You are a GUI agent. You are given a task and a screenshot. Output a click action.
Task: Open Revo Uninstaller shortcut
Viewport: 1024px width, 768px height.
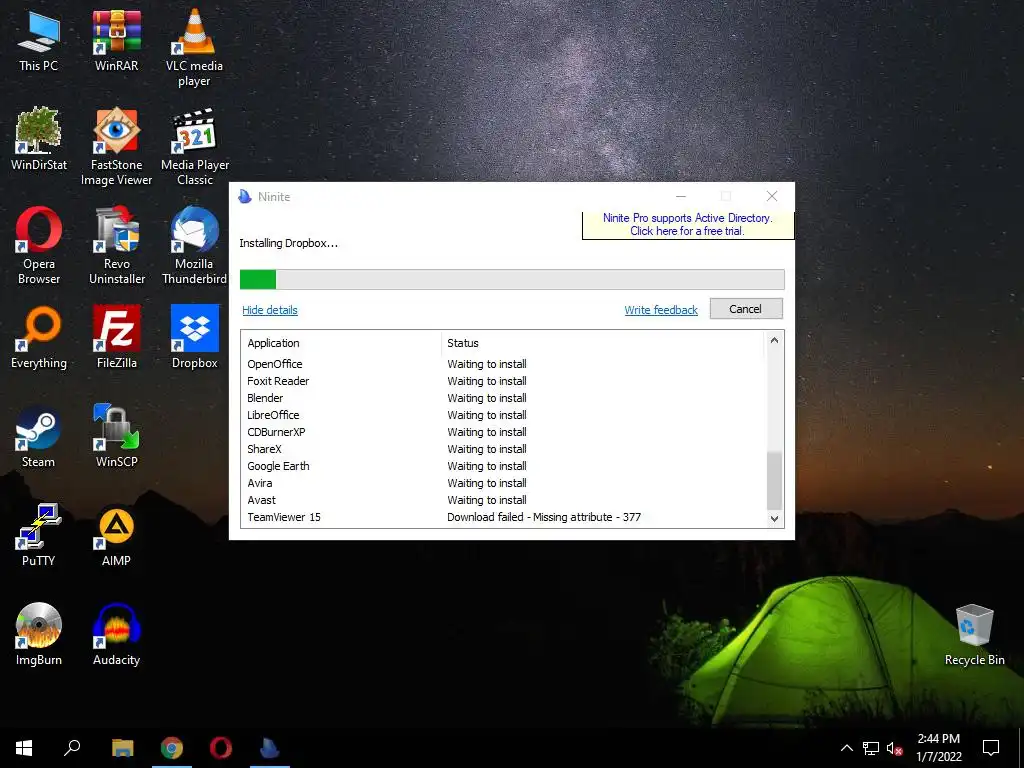[117, 246]
